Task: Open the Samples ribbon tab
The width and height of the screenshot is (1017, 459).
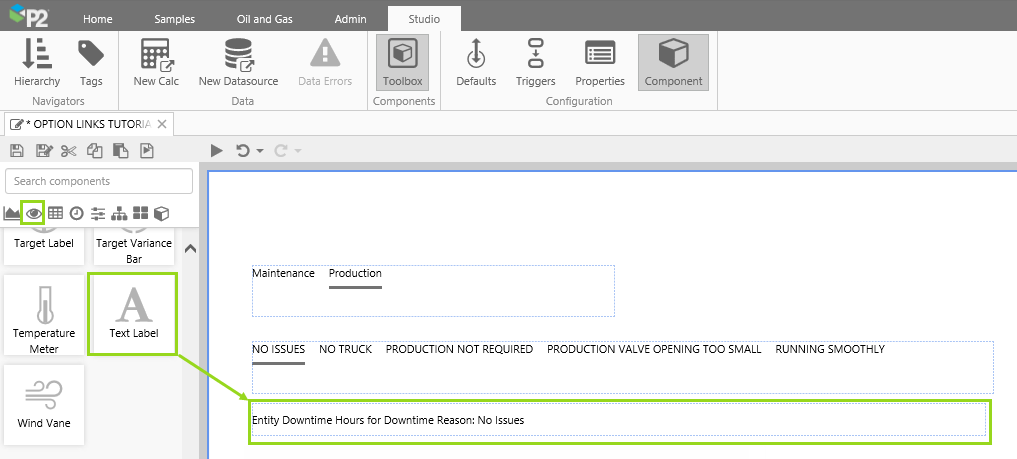Action: (x=176, y=19)
